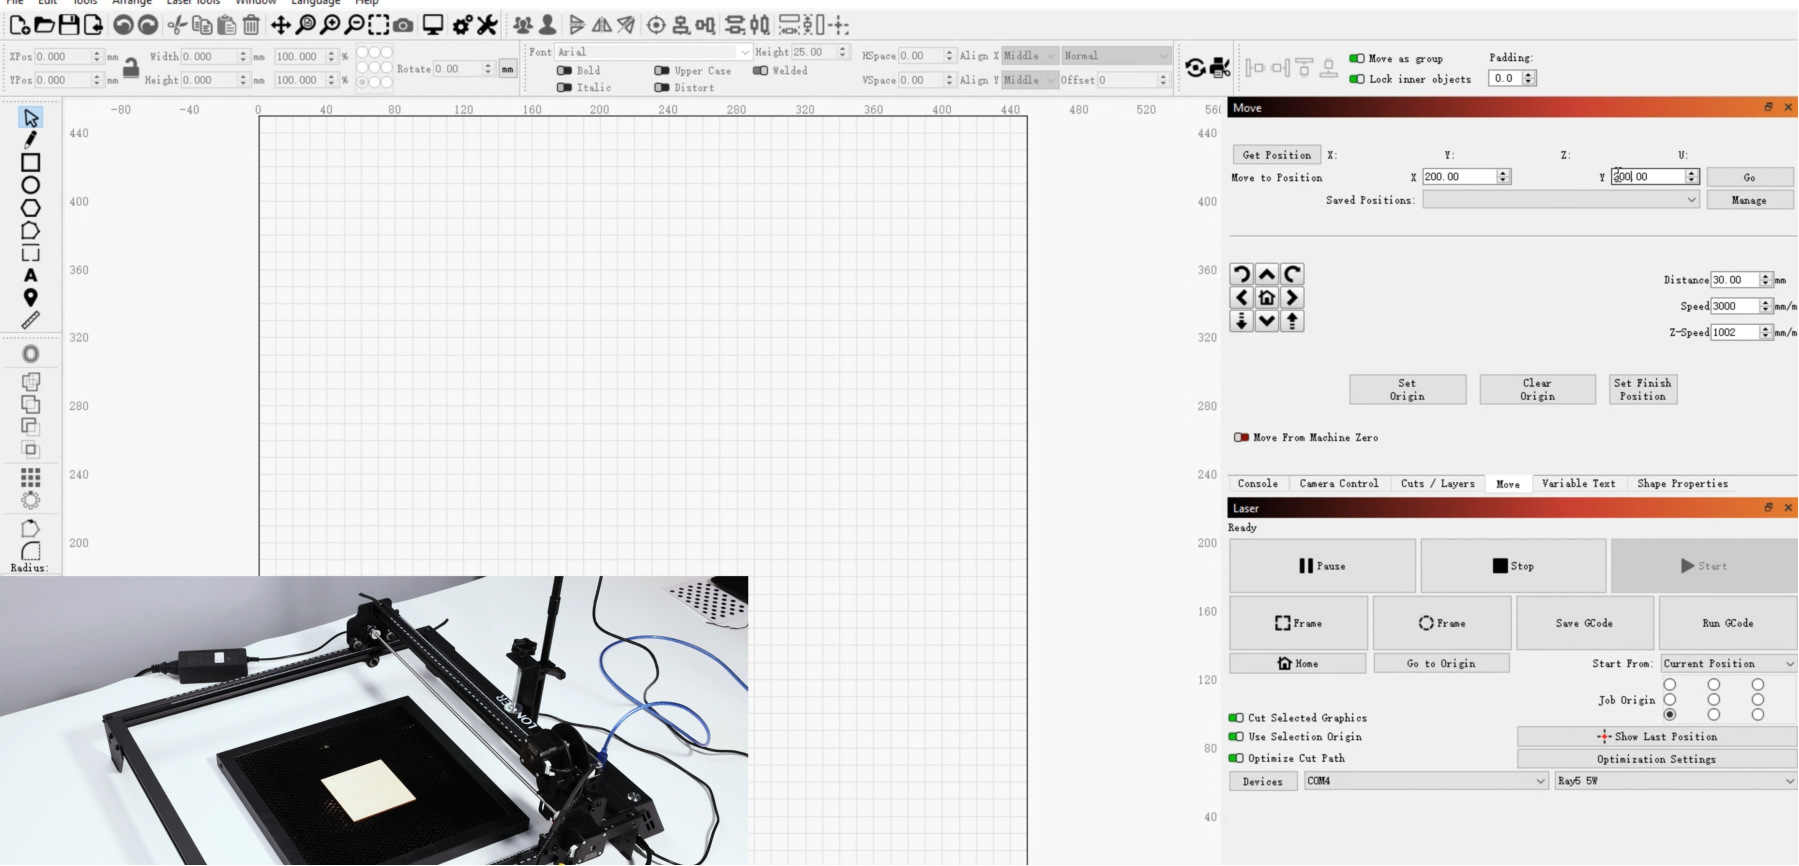
Task: Open the Console tab
Action: [1257, 484]
